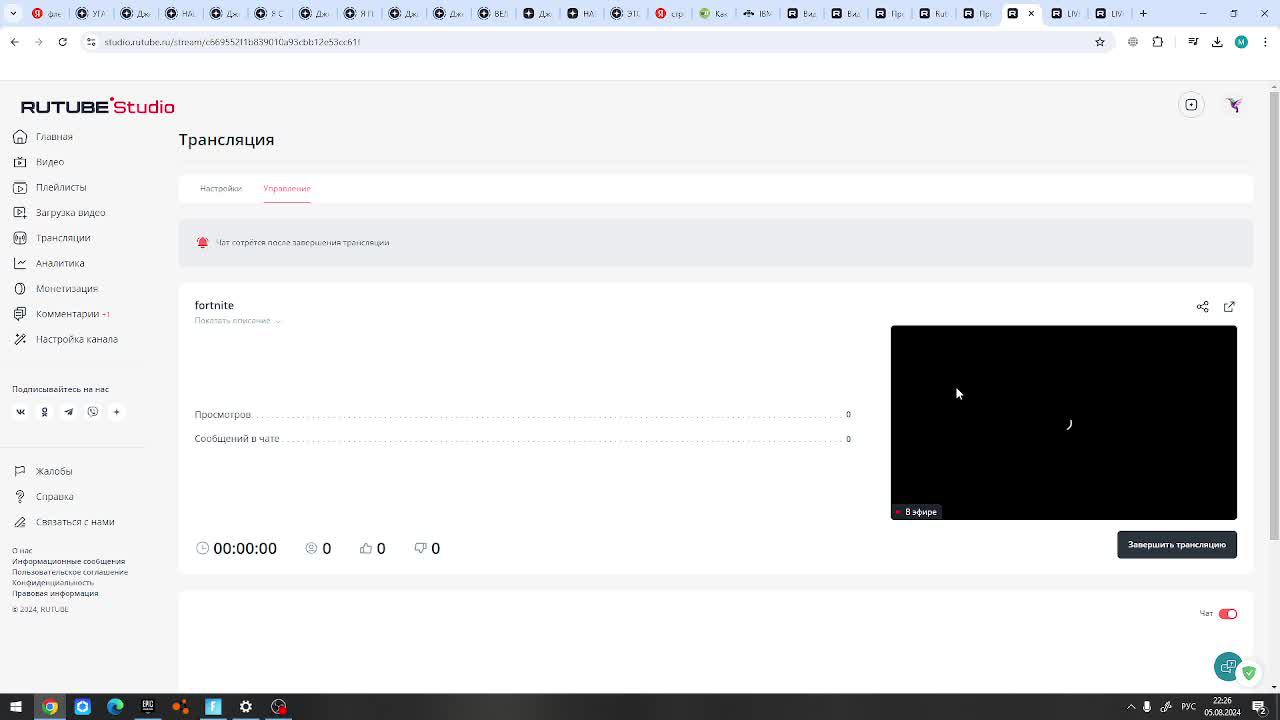Open browser media control icon
Image resolution: width=1280 pixels, height=720 pixels.
[1193, 42]
